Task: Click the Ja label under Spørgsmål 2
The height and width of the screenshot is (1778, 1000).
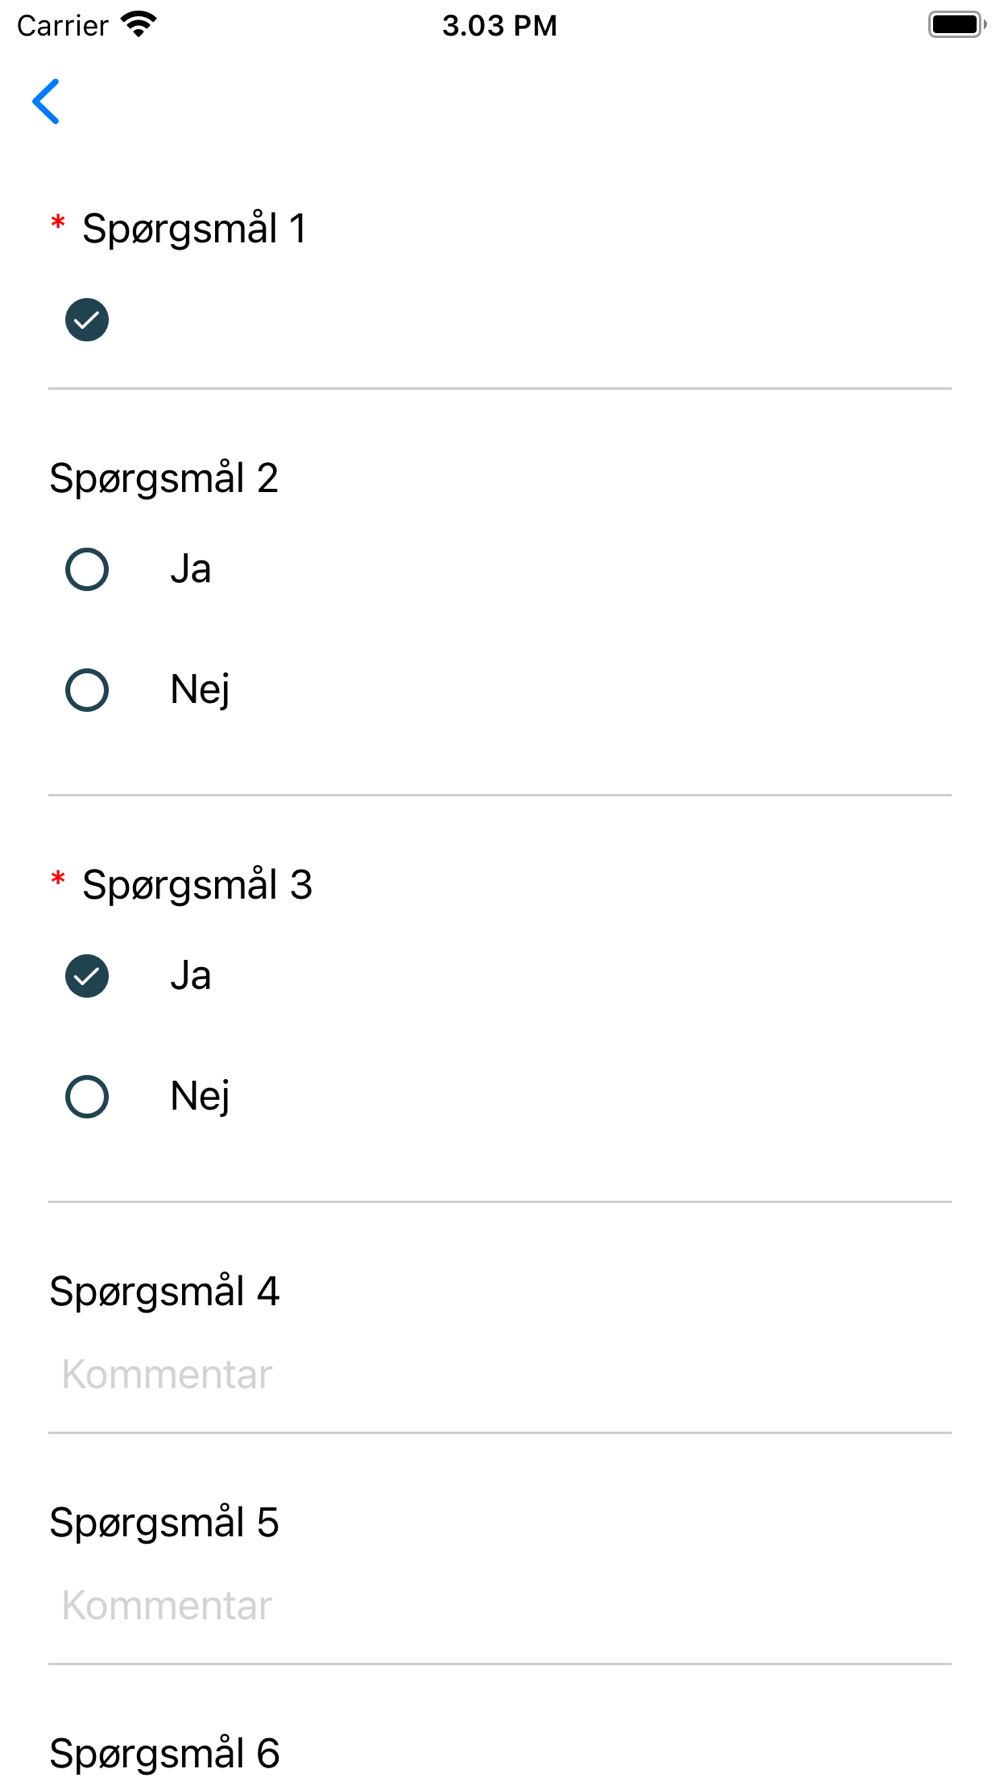Action: pyautogui.click(x=190, y=570)
